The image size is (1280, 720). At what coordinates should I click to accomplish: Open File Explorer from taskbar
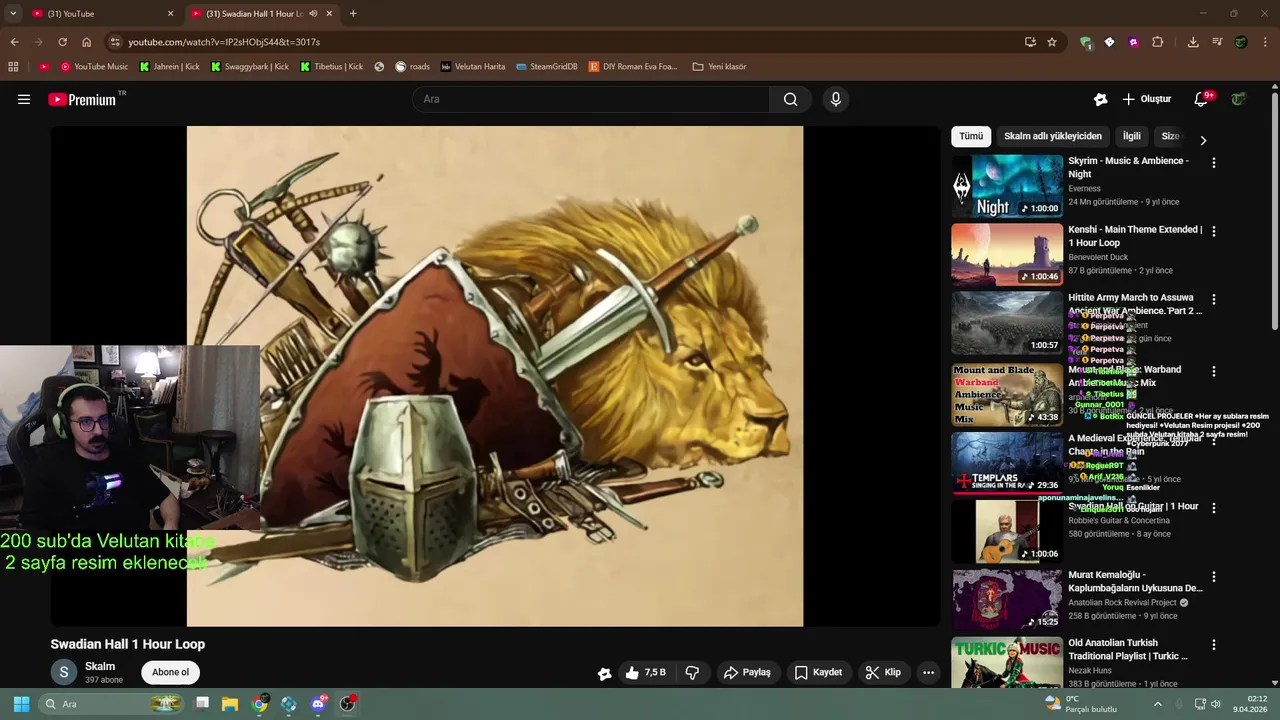point(230,704)
